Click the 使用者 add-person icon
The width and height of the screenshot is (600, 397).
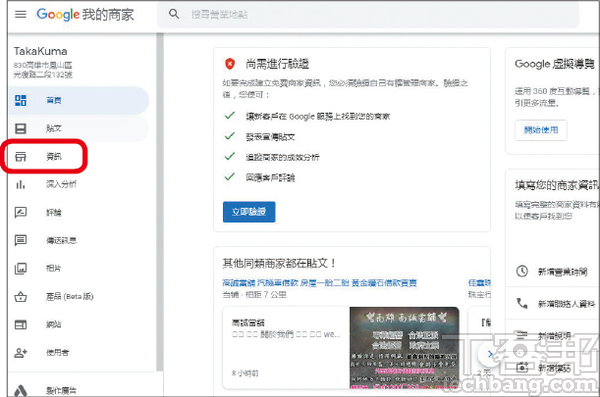[x=21, y=353]
